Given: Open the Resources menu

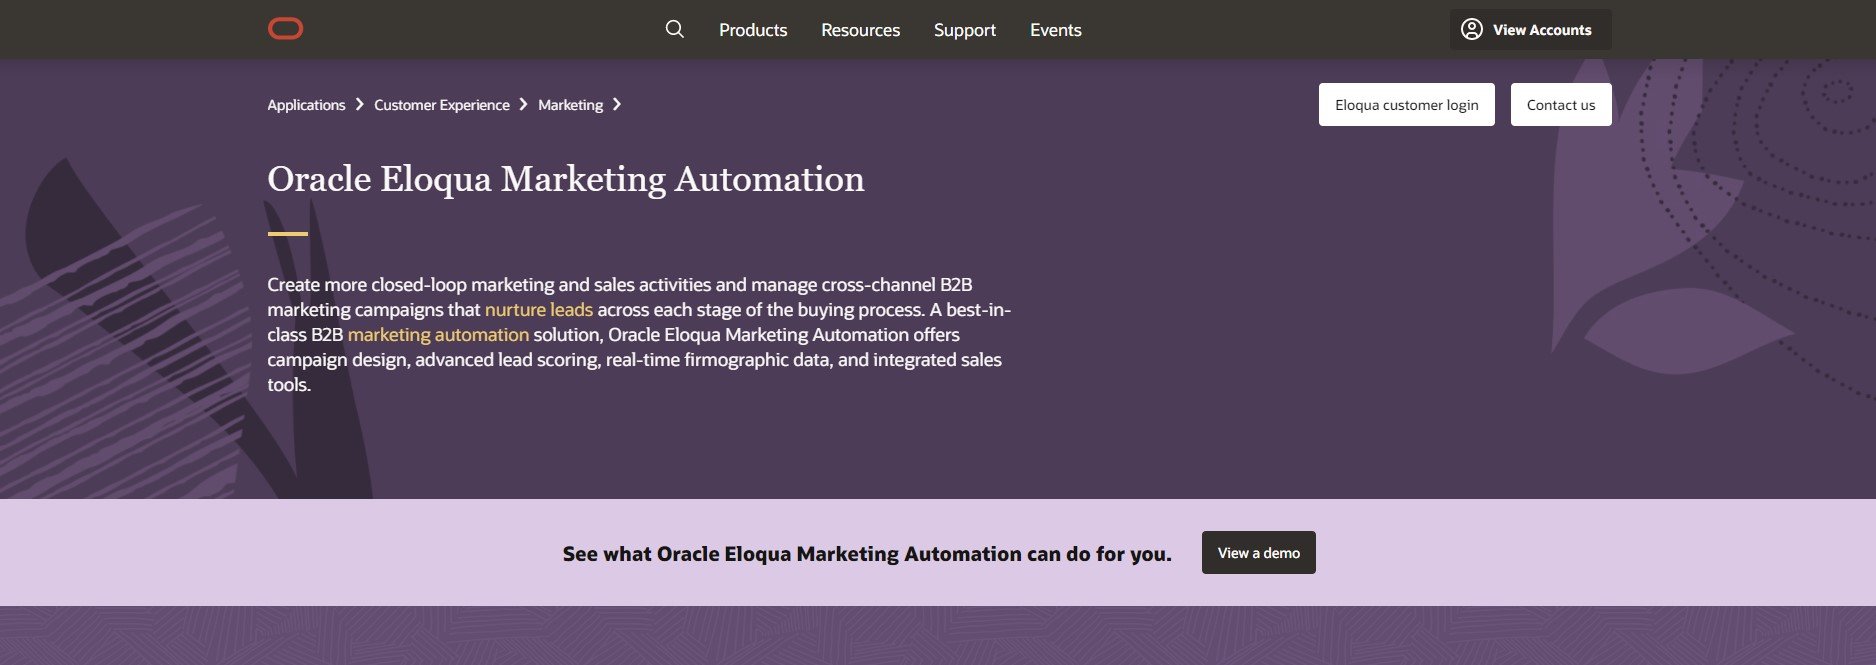Looking at the screenshot, I should coord(860,30).
